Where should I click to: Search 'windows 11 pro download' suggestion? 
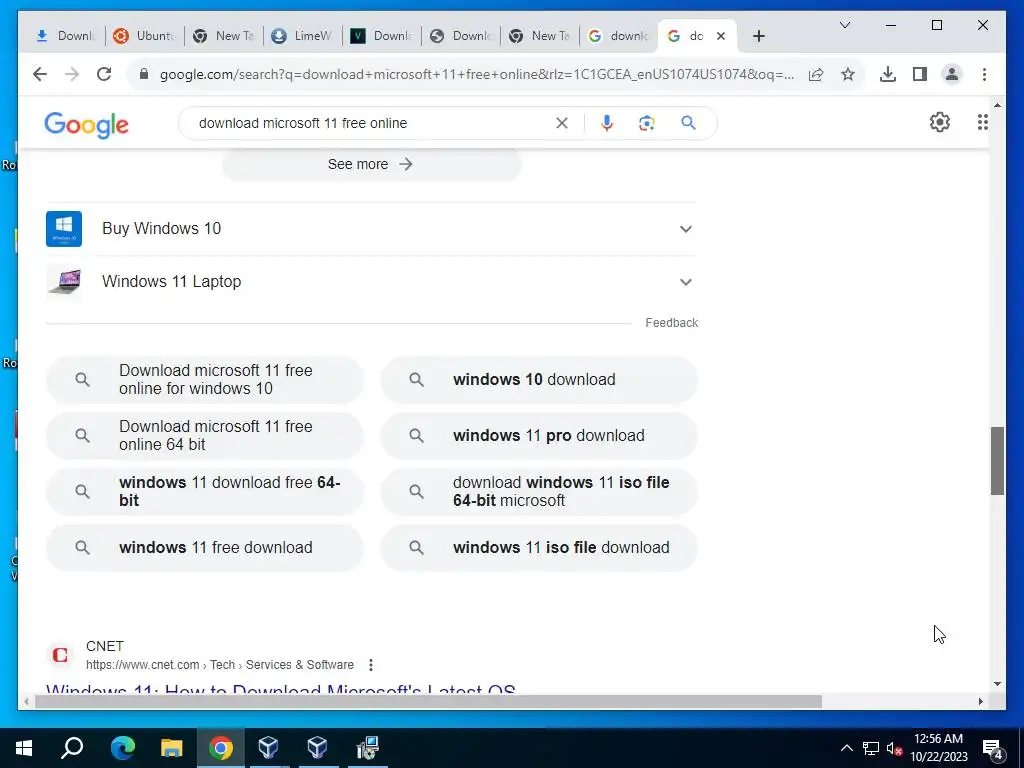(539, 436)
